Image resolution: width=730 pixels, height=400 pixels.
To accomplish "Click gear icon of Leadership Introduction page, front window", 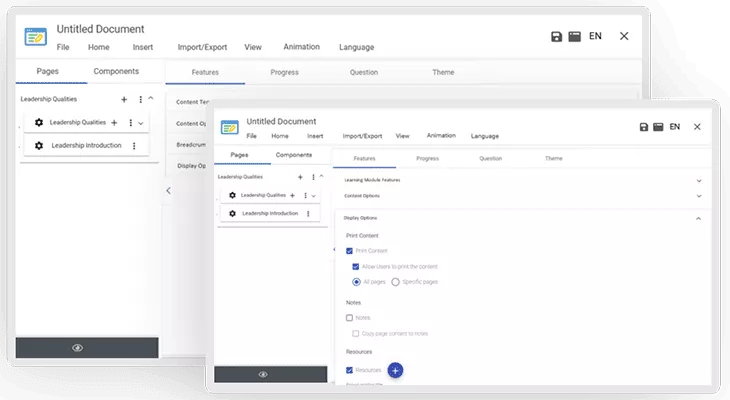I will (232, 213).
